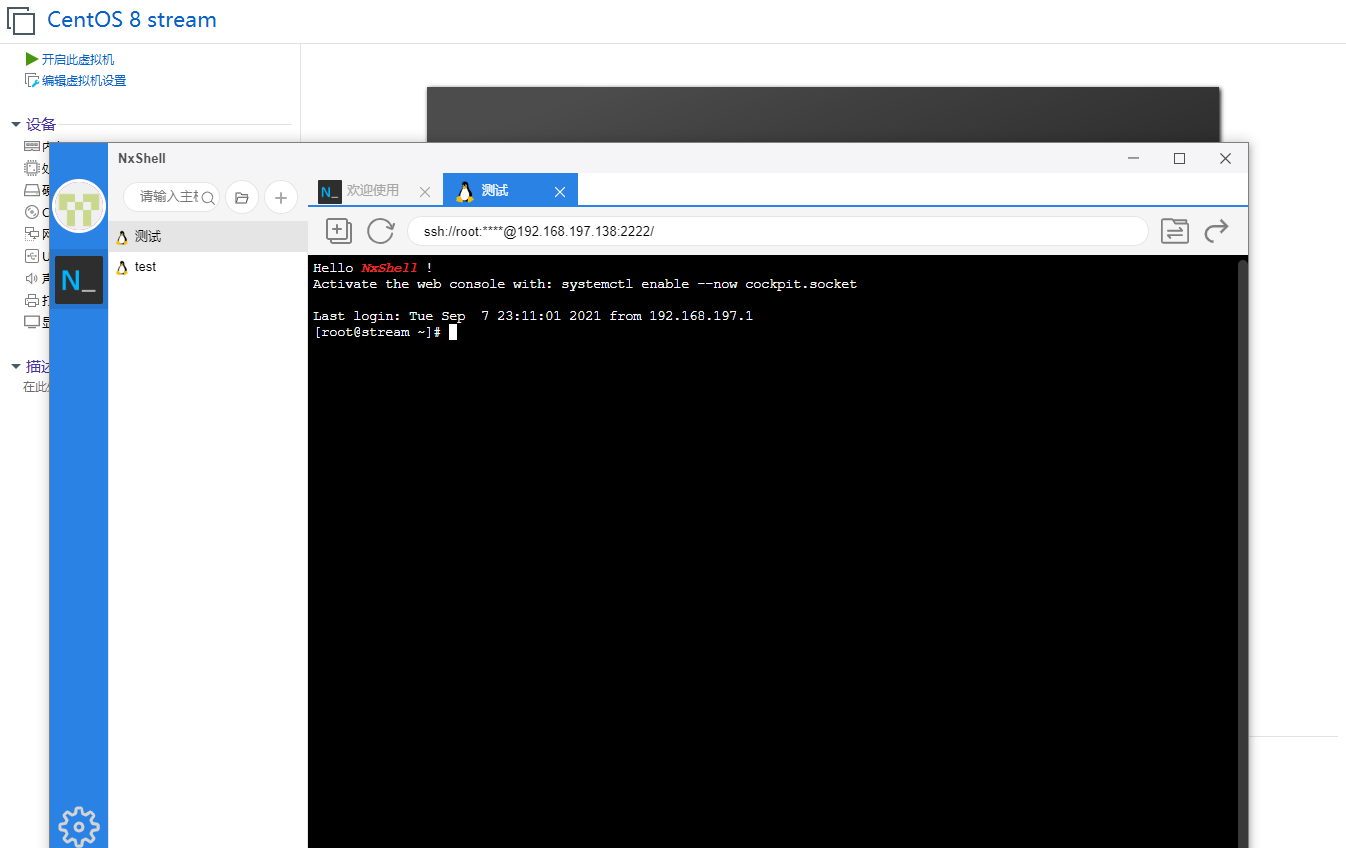
Task: Refresh the SSH session with the reload icon
Action: (x=380, y=231)
